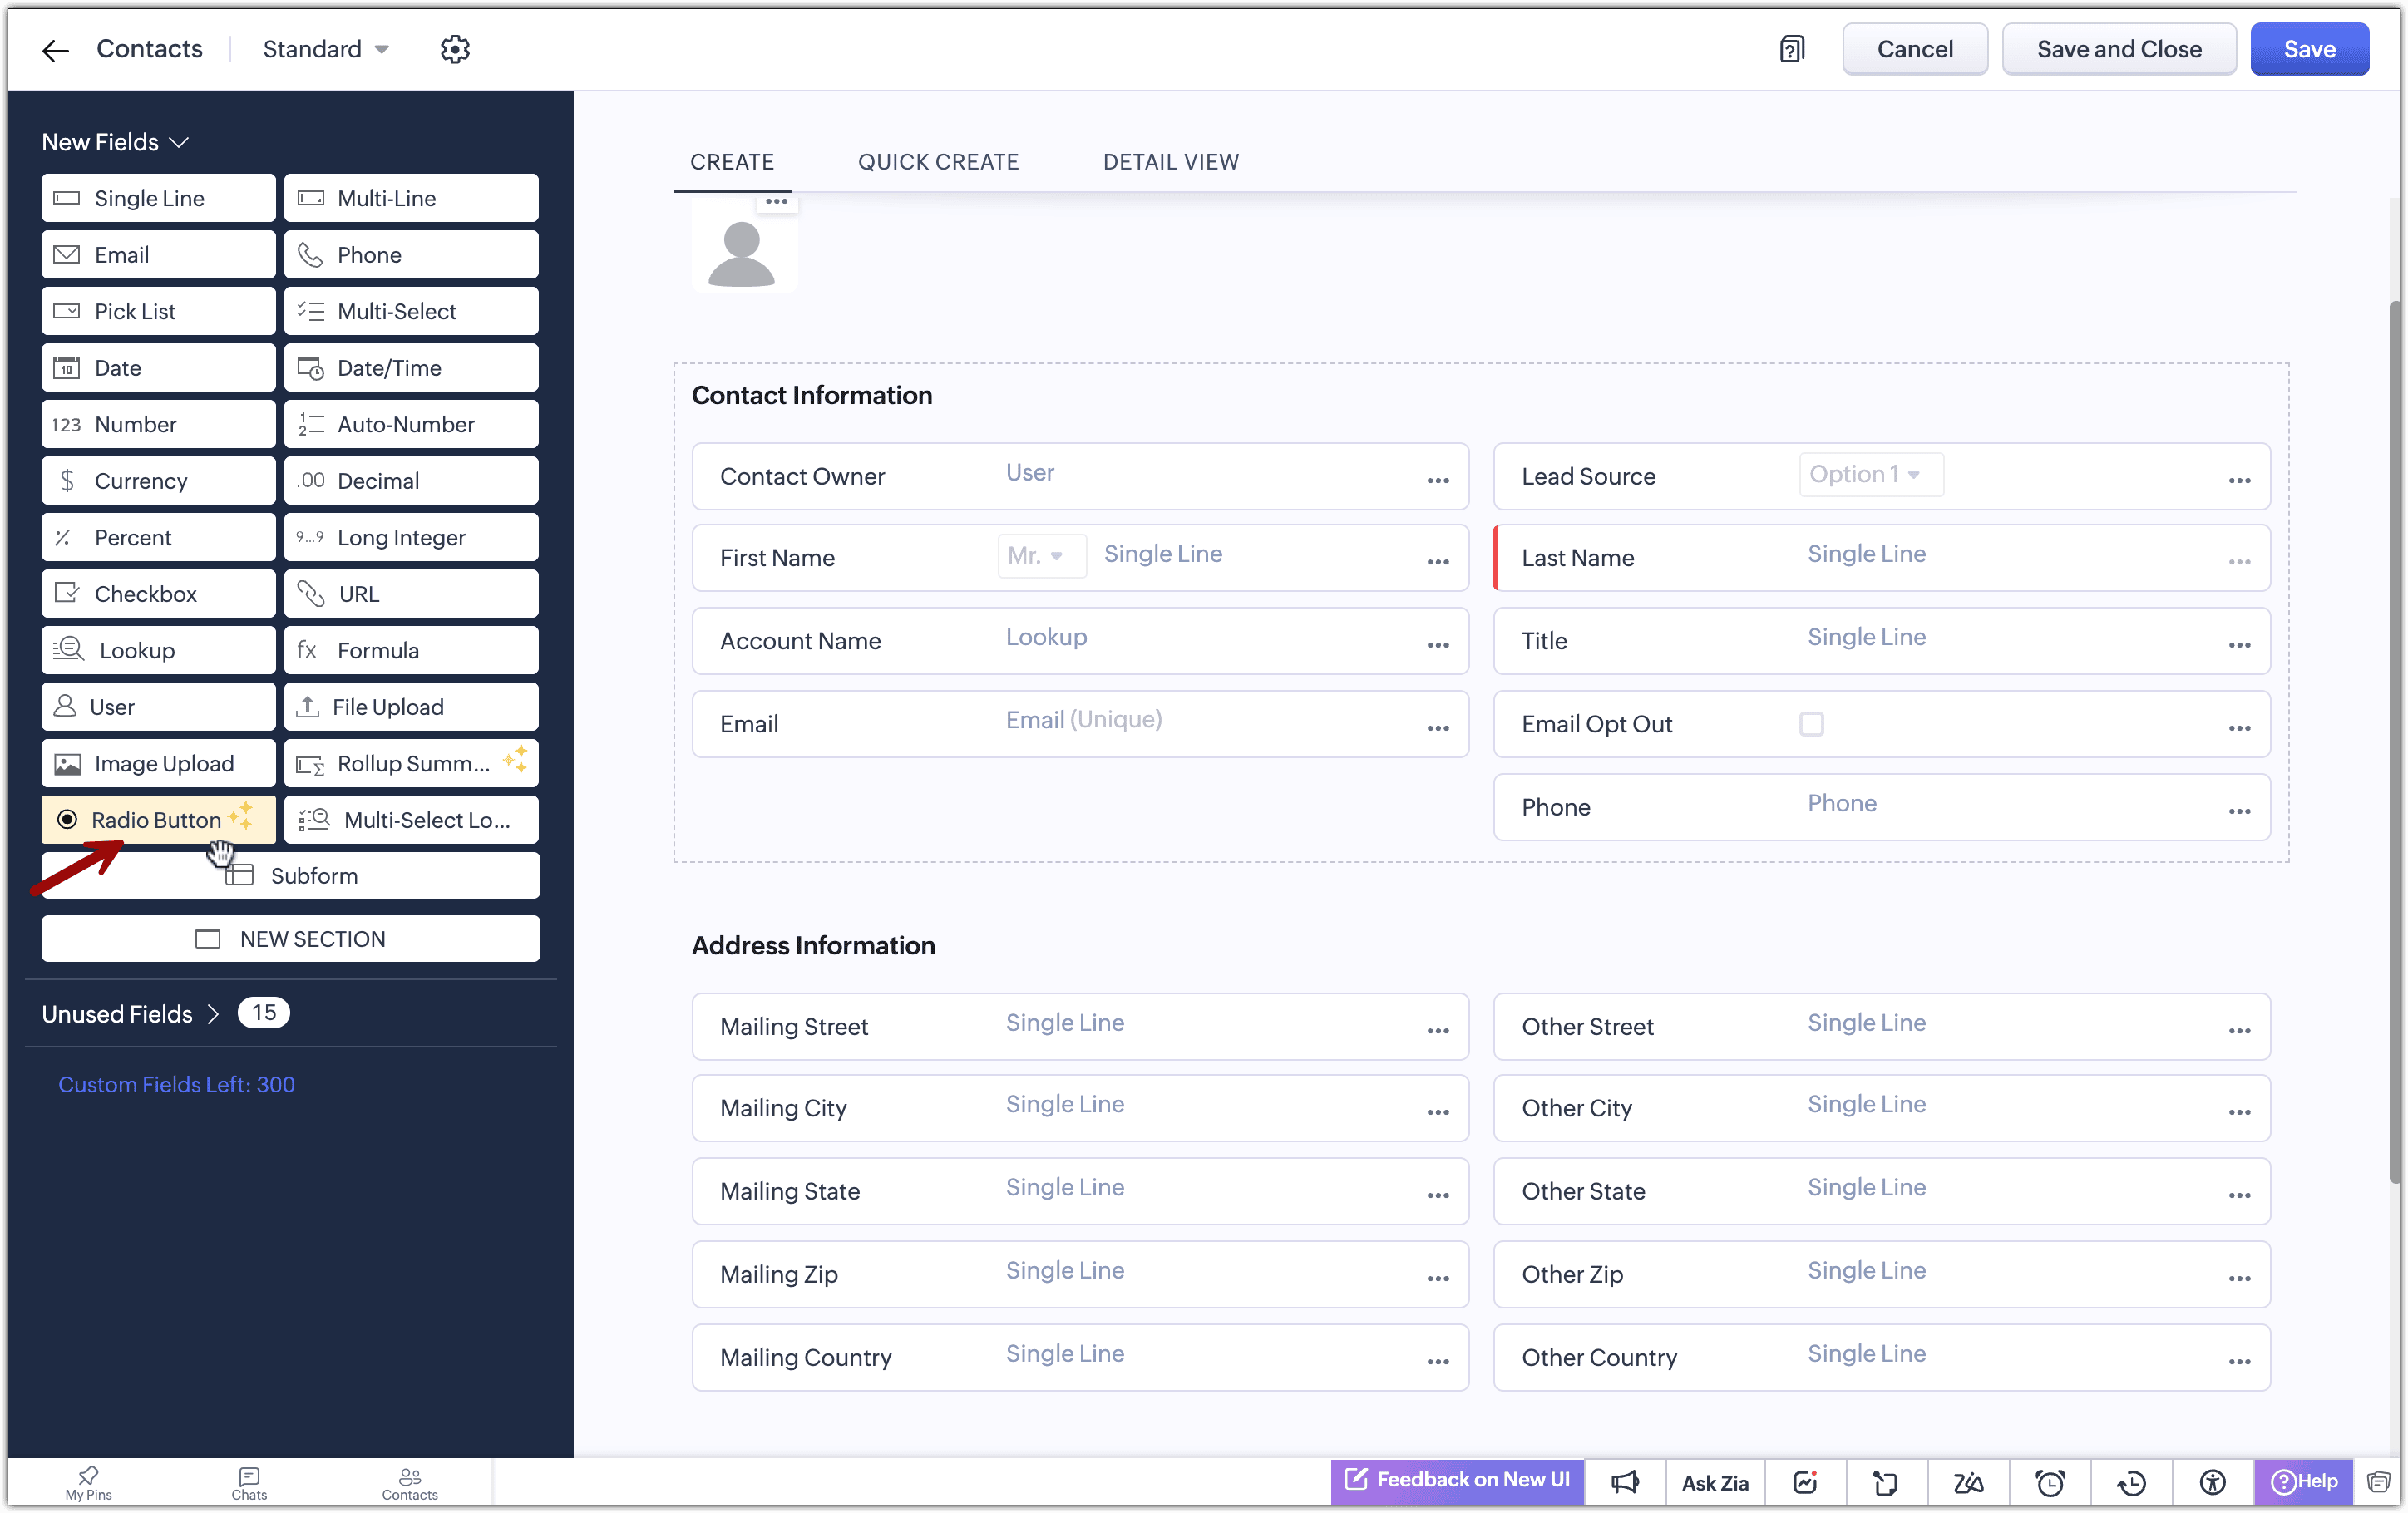The height and width of the screenshot is (1513, 2408).
Task: Open the layout settings gear icon
Action: coord(455,49)
